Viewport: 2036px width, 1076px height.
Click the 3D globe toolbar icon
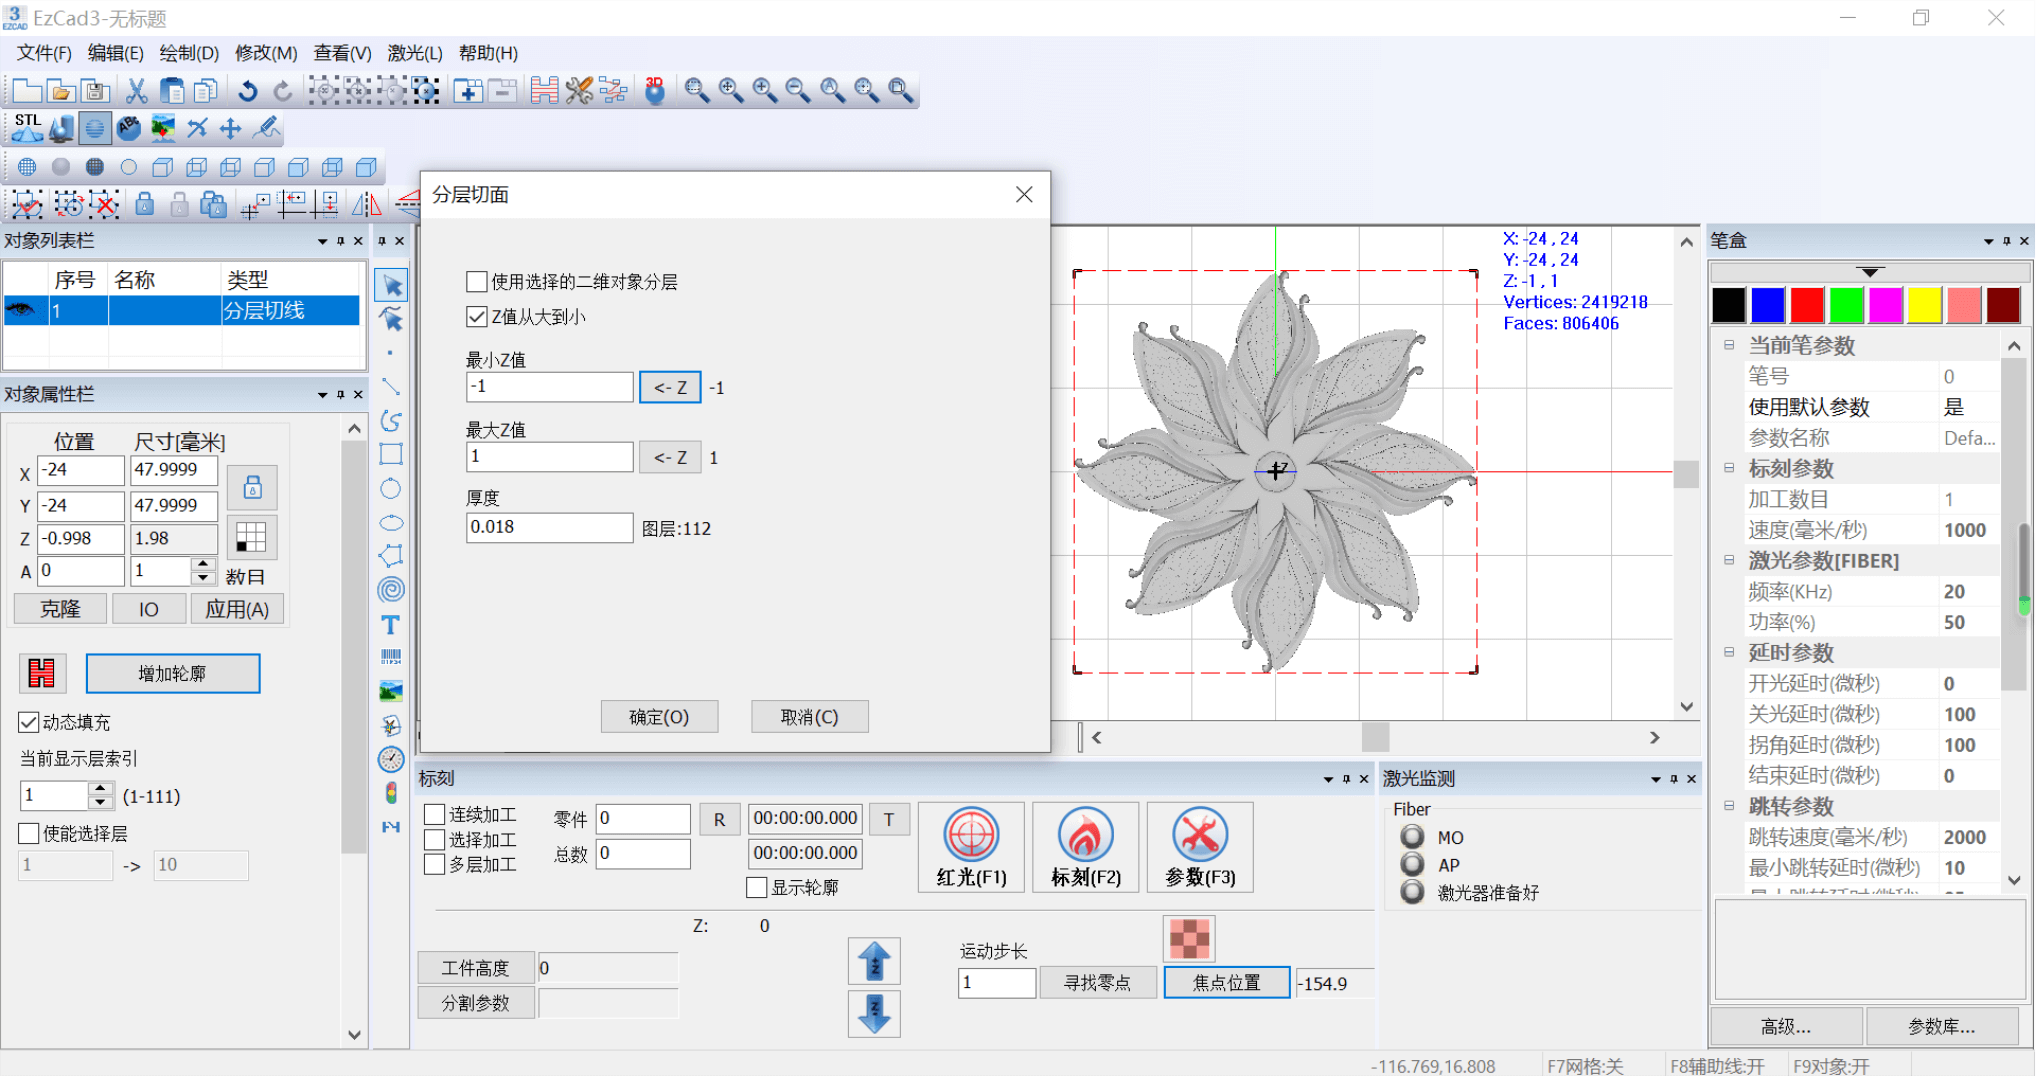(654, 91)
